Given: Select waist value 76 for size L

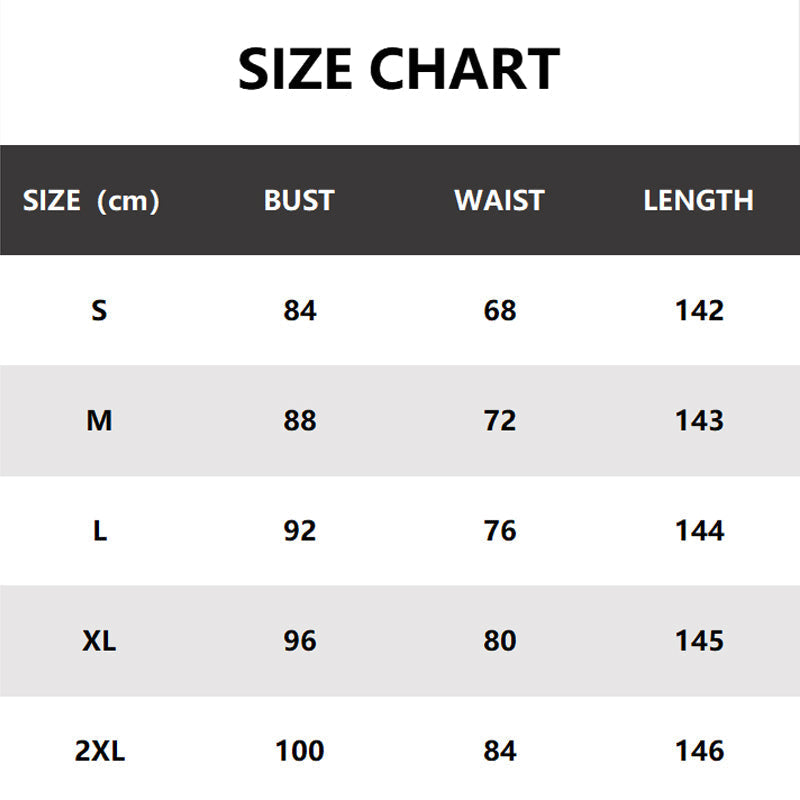Looking at the screenshot, I should [x=499, y=530].
